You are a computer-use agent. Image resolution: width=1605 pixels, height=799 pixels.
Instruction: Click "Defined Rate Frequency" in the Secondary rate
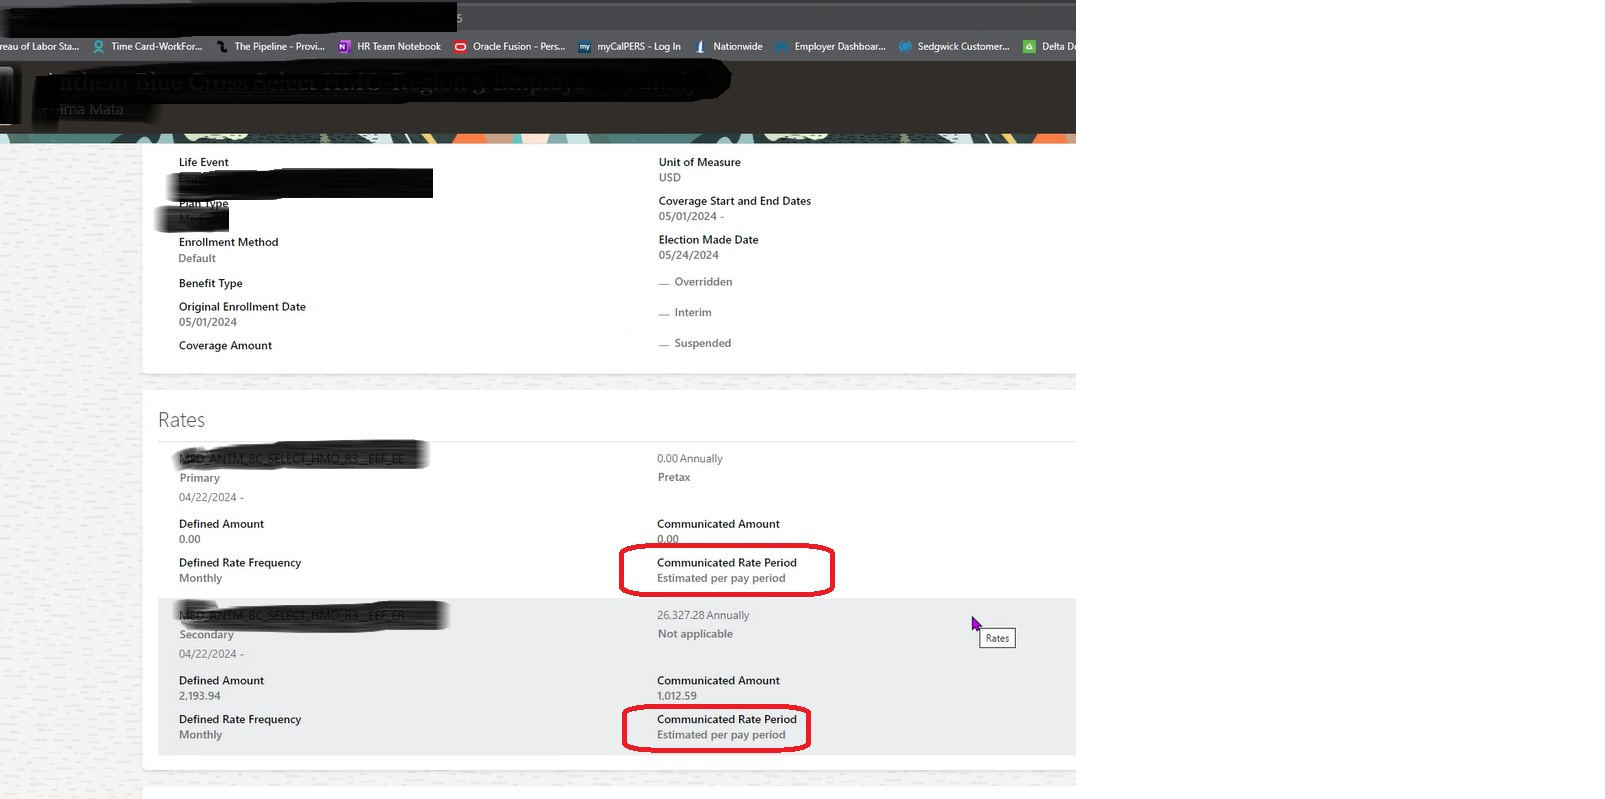240,720
